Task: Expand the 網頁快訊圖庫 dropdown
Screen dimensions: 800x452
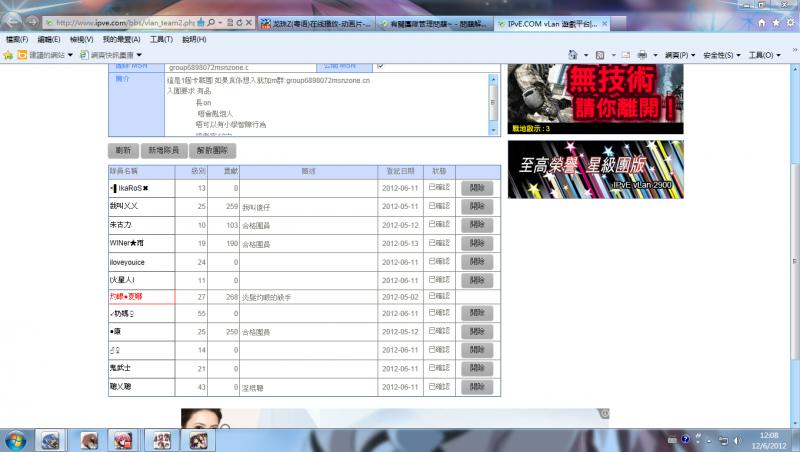Action: (x=139, y=55)
